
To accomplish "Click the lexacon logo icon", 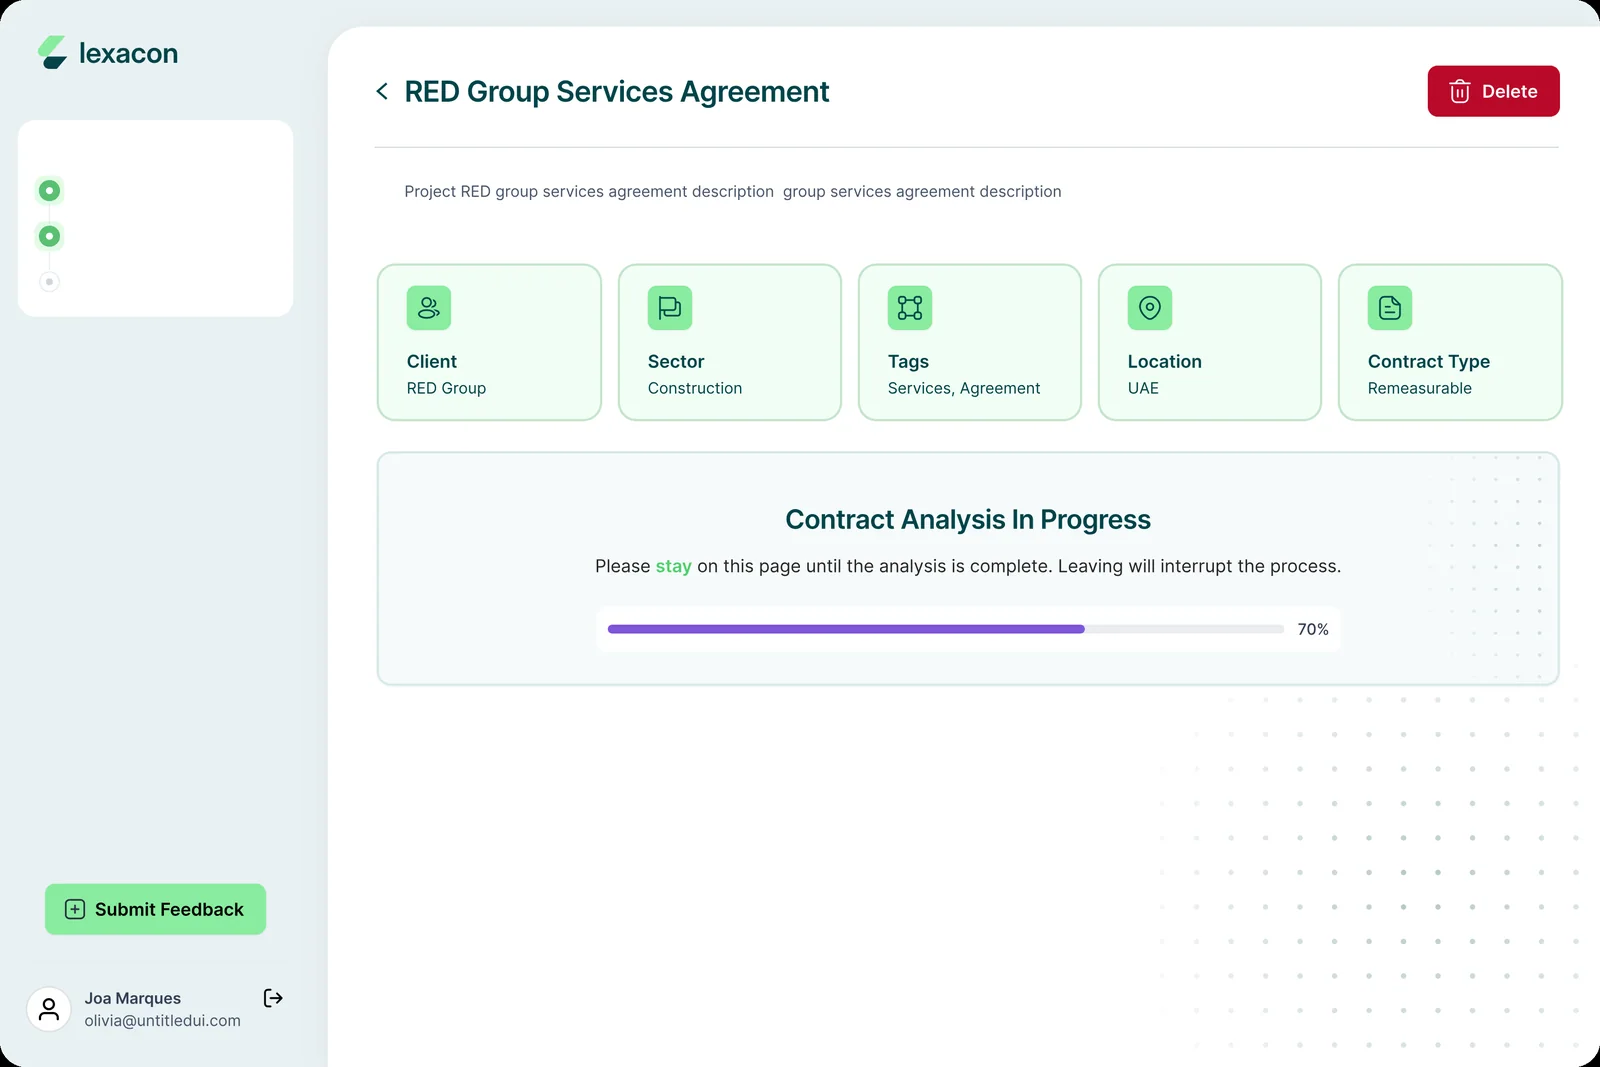I will point(52,53).
